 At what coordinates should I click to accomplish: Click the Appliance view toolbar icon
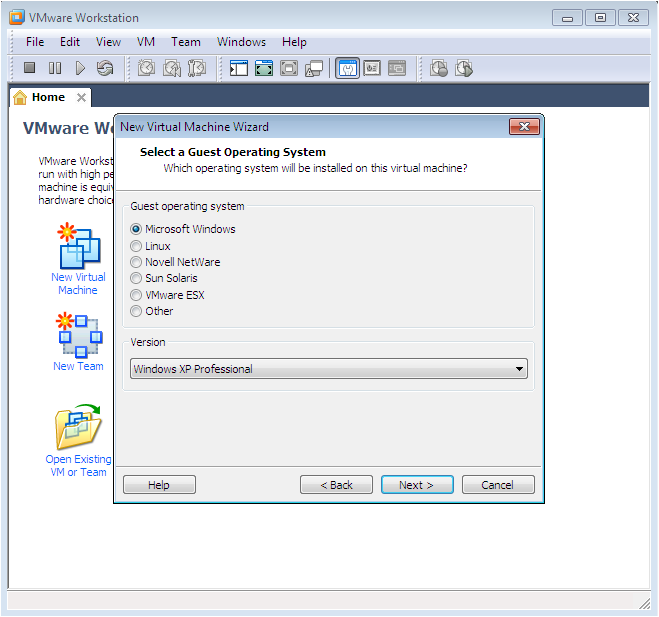[372, 68]
